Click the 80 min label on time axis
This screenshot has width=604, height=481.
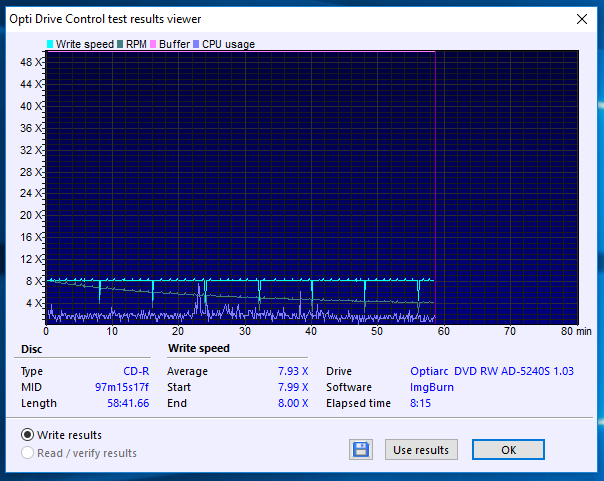(576, 331)
